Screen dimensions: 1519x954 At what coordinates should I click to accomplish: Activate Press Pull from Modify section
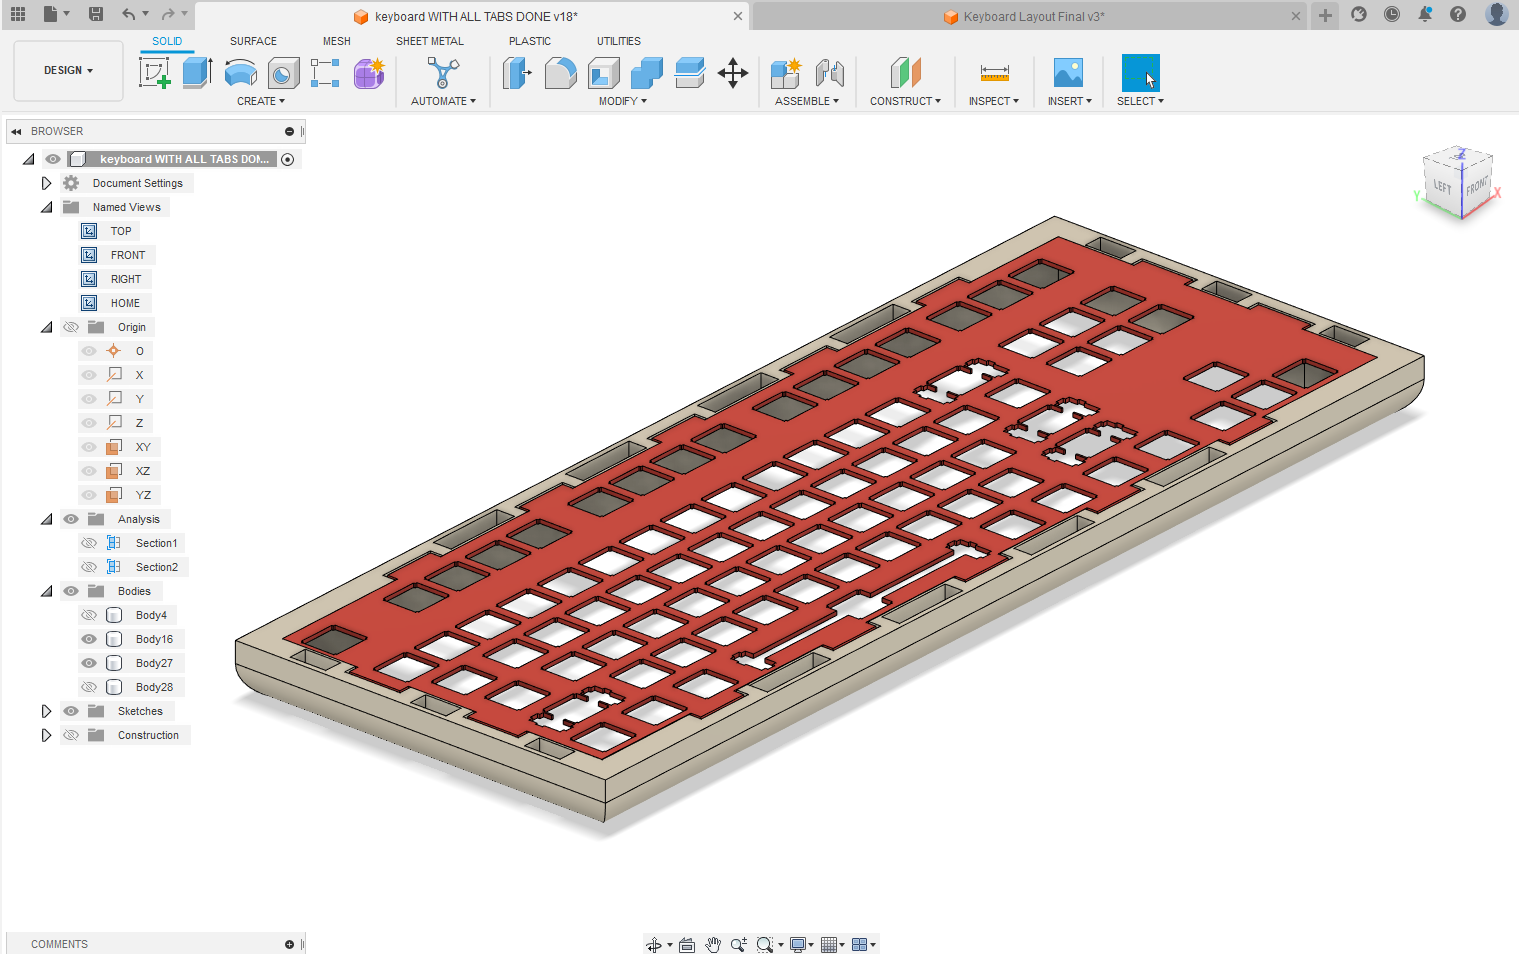tap(517, 73)
